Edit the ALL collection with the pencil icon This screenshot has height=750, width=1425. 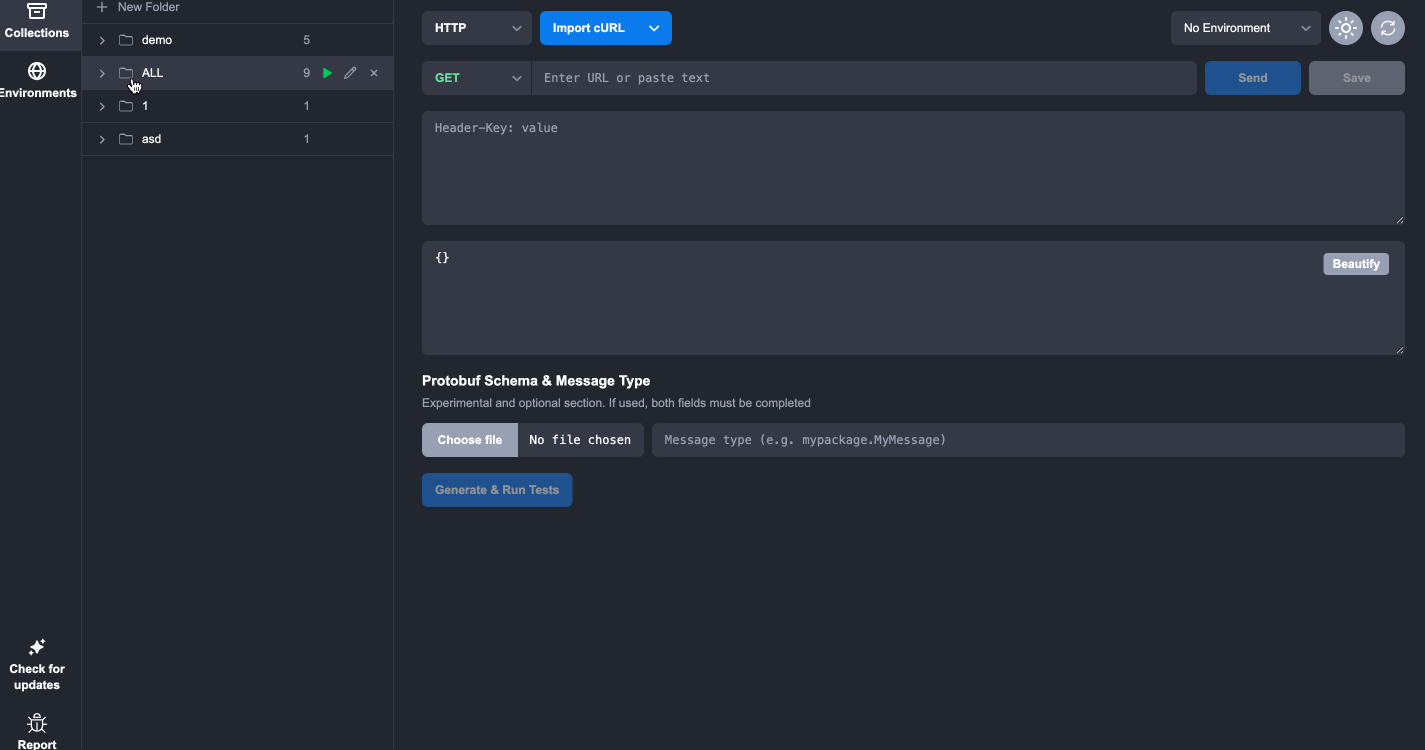[x=350, y=72]
